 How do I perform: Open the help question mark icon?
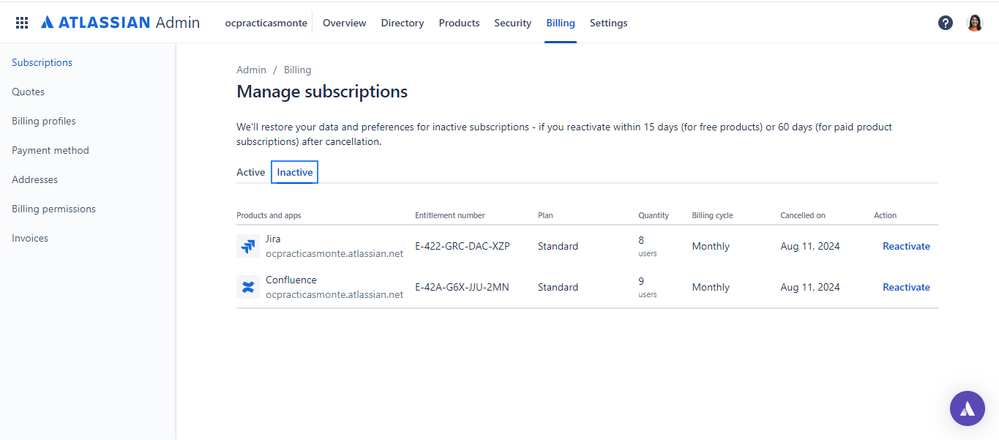945,23
